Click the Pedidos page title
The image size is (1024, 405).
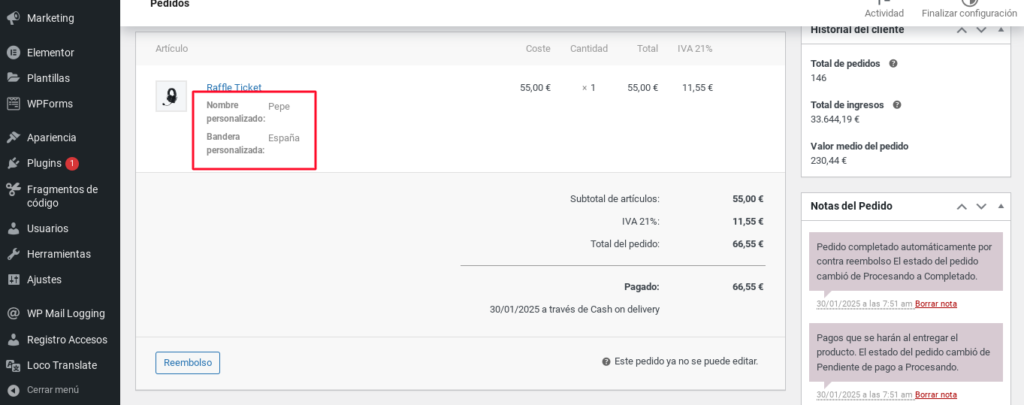(170, 4)
